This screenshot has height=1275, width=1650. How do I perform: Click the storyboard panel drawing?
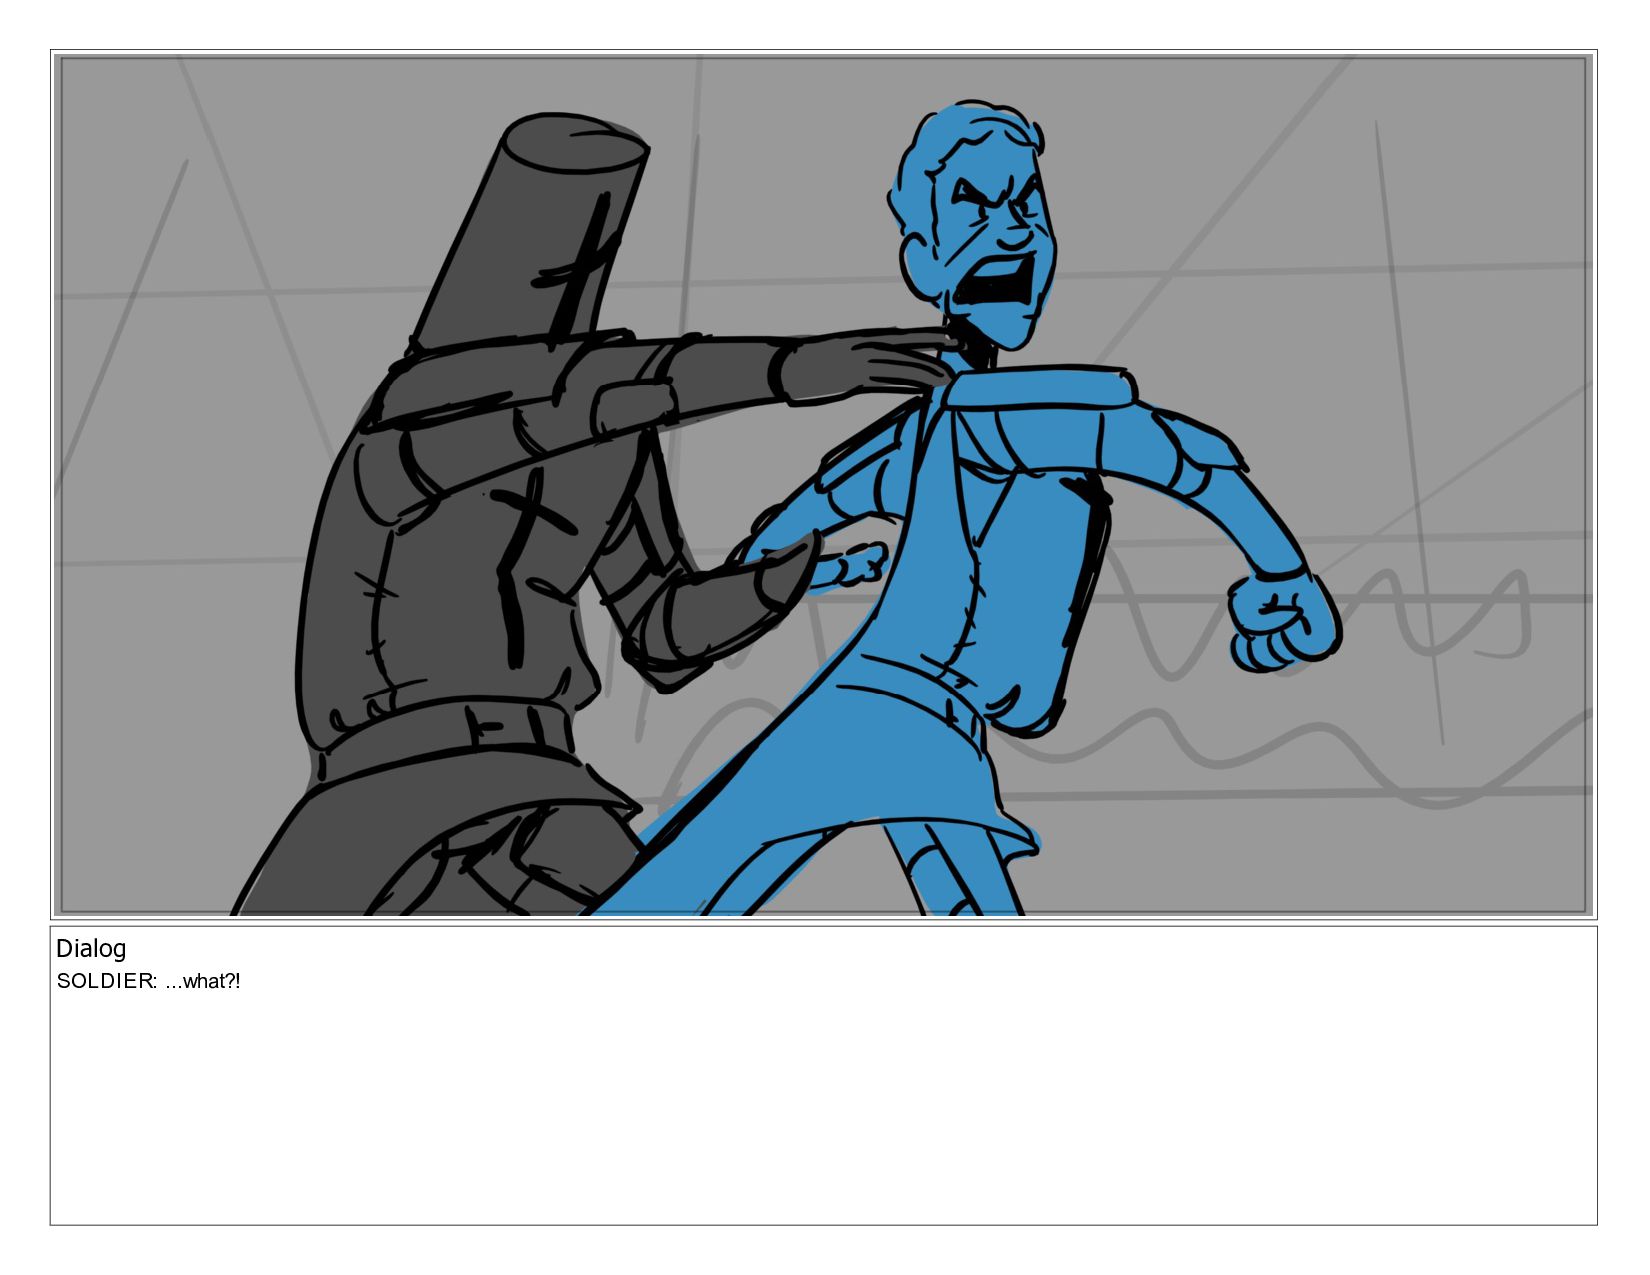point(823,485)
